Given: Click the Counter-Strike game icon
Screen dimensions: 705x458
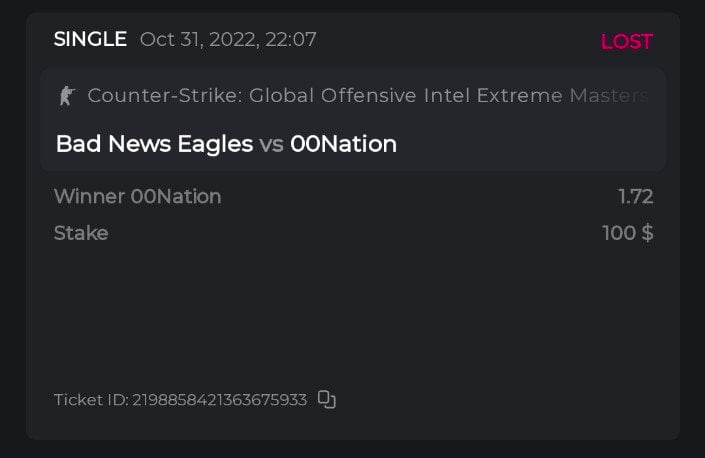Looking at the screenshot, I should click(x=67, y=96).
